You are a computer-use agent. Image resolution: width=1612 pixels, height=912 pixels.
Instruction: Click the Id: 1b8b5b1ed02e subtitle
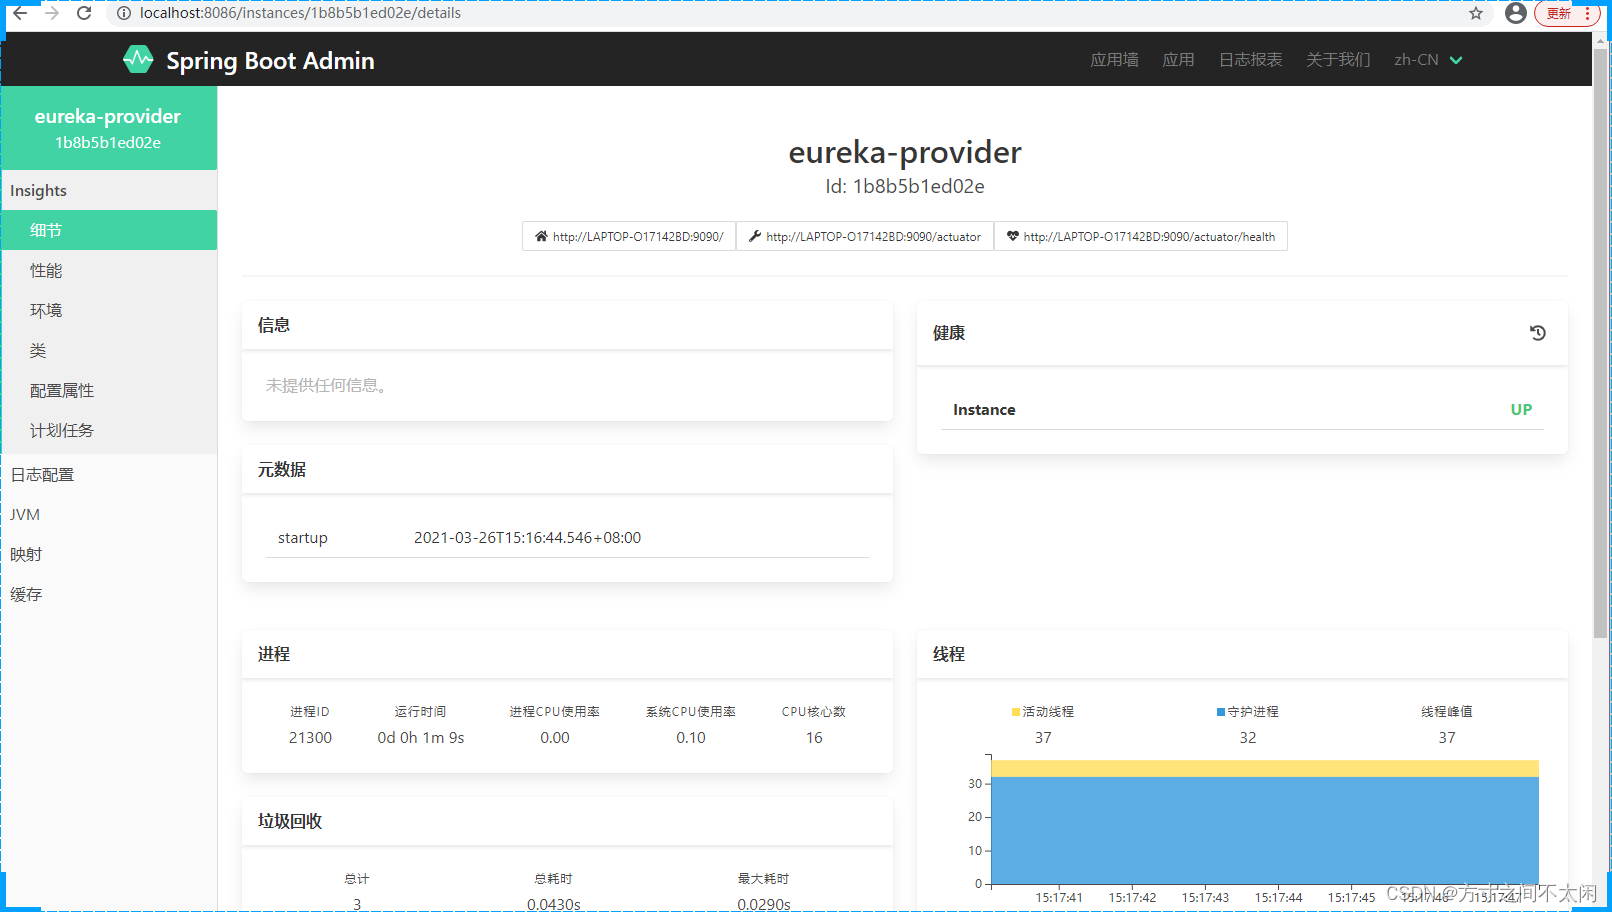pyautogui.click(x=905, y=186)
